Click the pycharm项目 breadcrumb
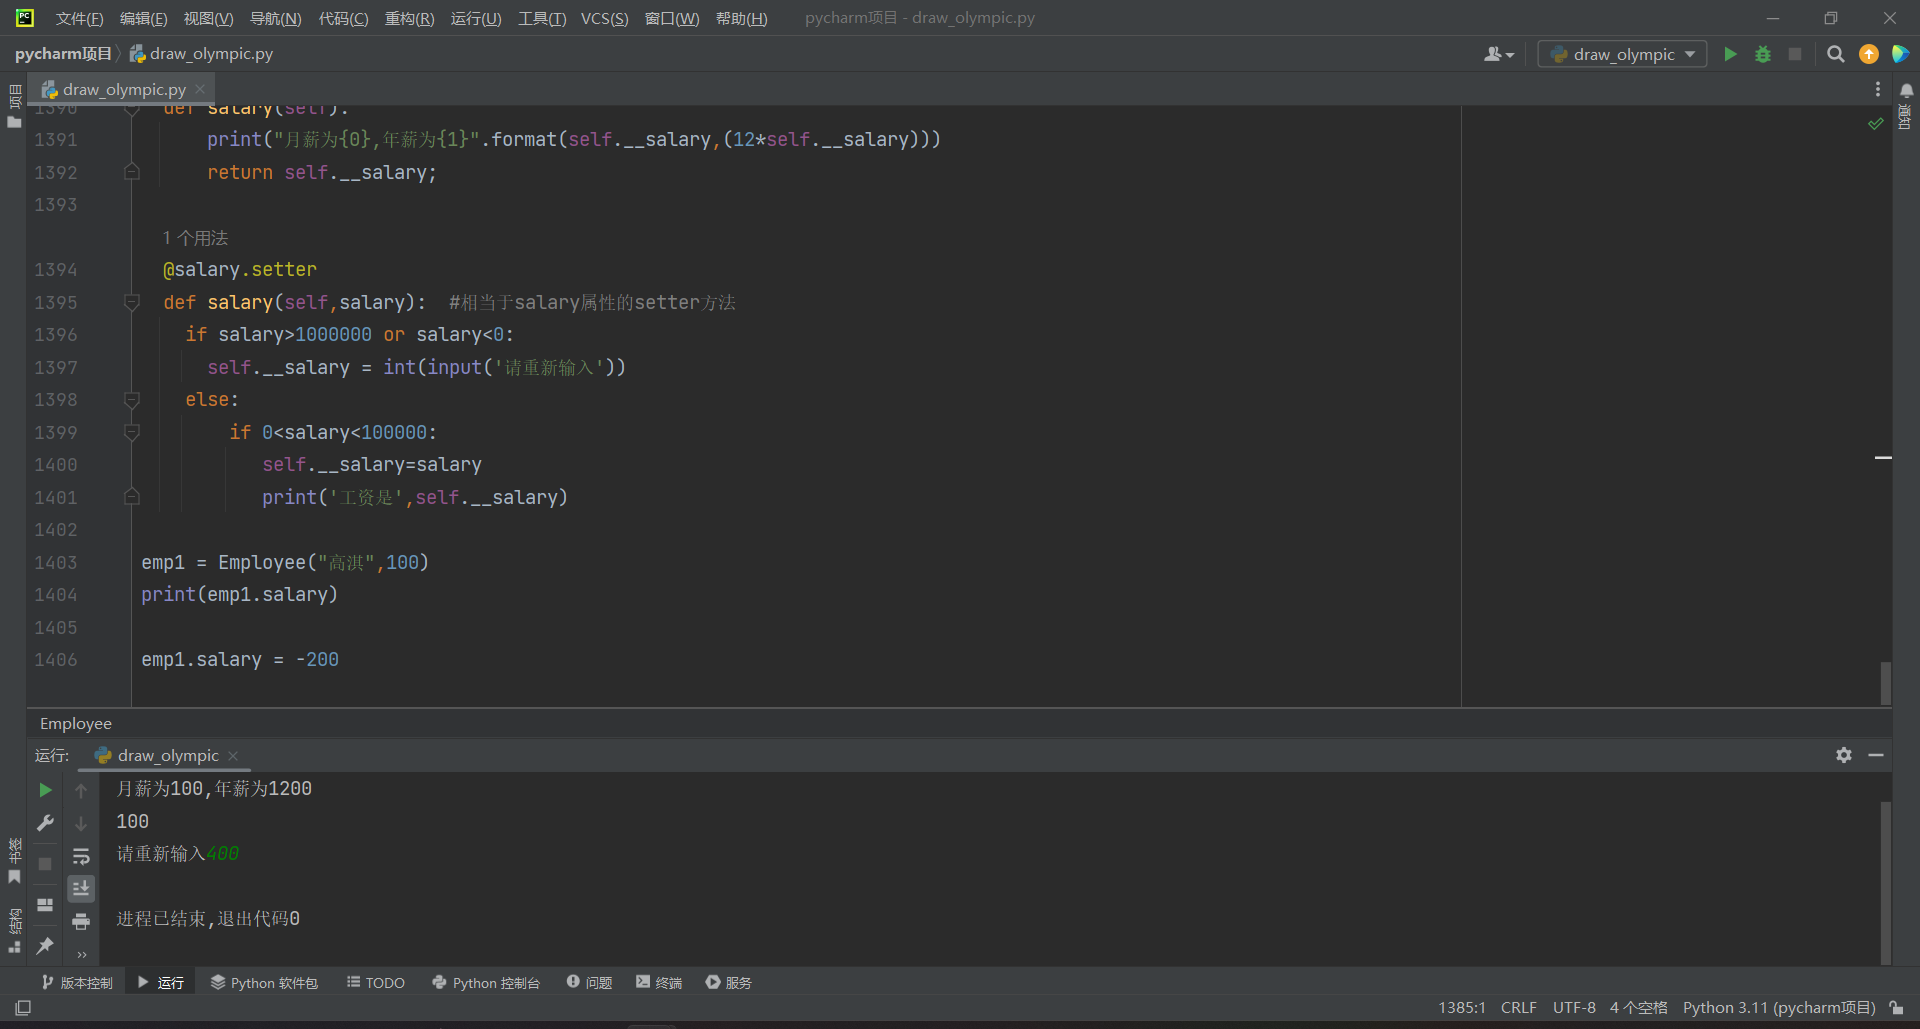Screen dimensions: 1920x1029 coord(63,54)
